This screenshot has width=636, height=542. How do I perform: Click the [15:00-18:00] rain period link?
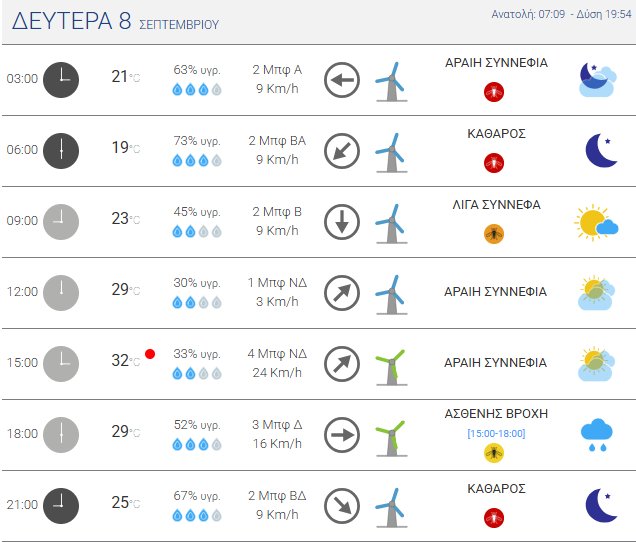pyautogui.click(x=495, y=433)
